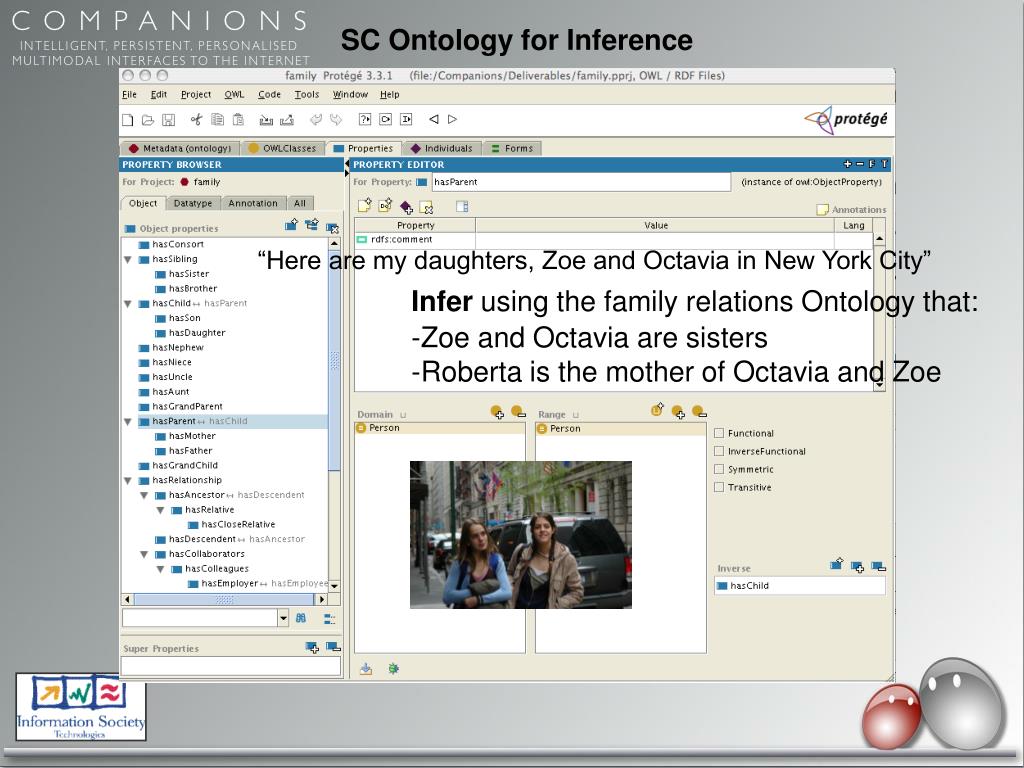Collapse the hasSibling tree node
Screen dimensions: 1024x768
[128, 259]
